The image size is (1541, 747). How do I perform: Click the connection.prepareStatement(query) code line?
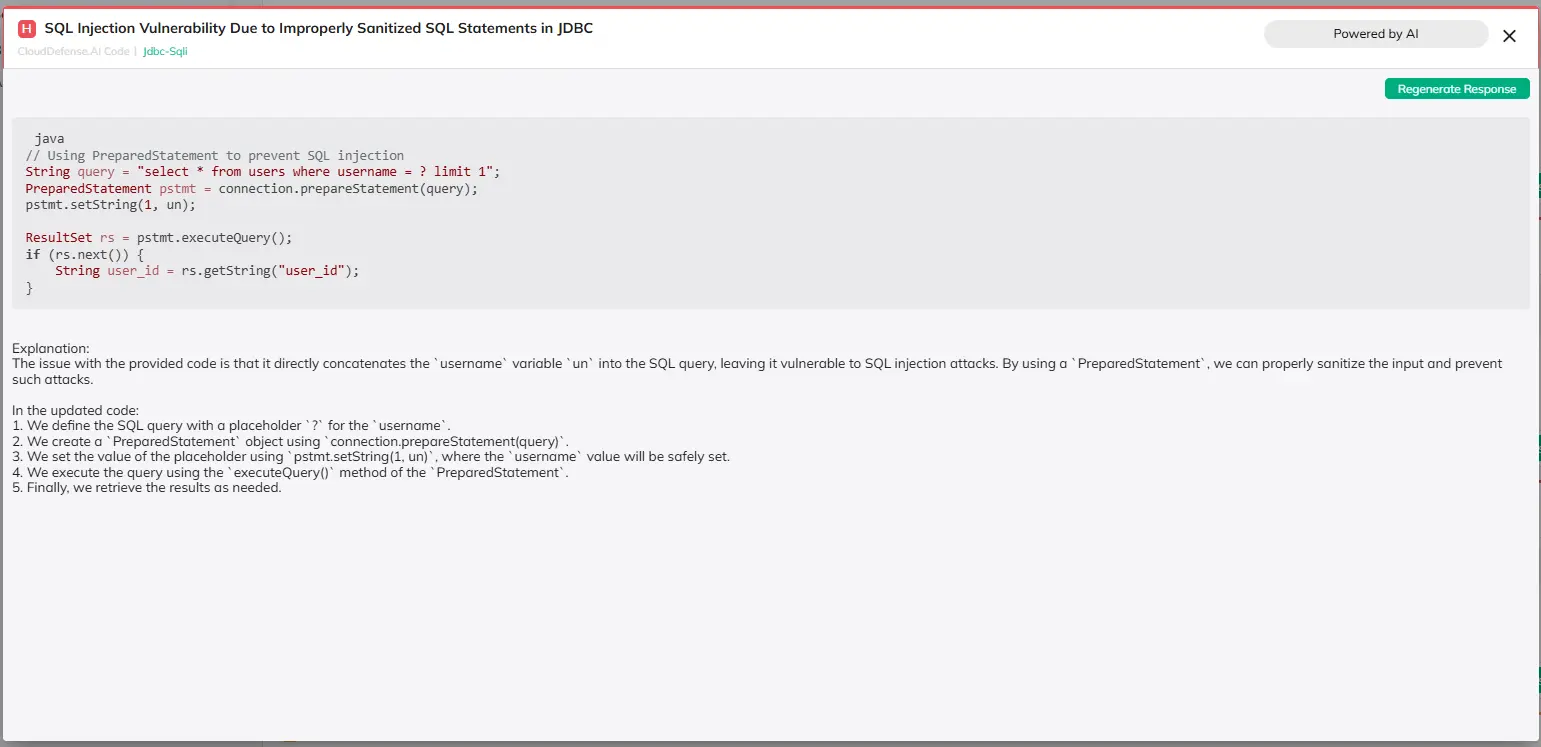[252, 188]
